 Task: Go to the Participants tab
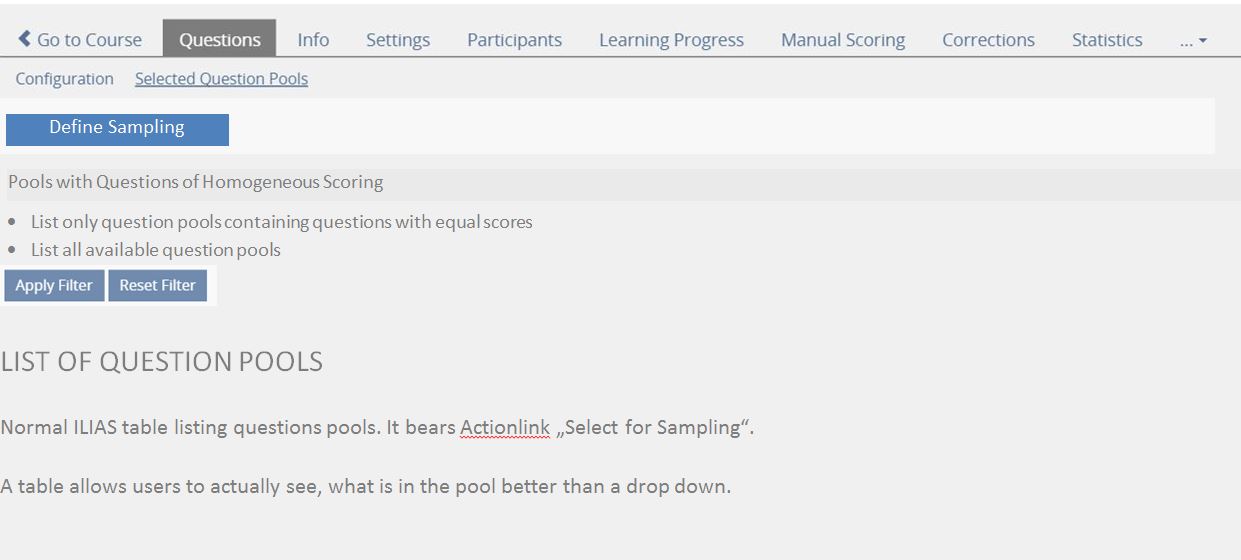point(514,40)
